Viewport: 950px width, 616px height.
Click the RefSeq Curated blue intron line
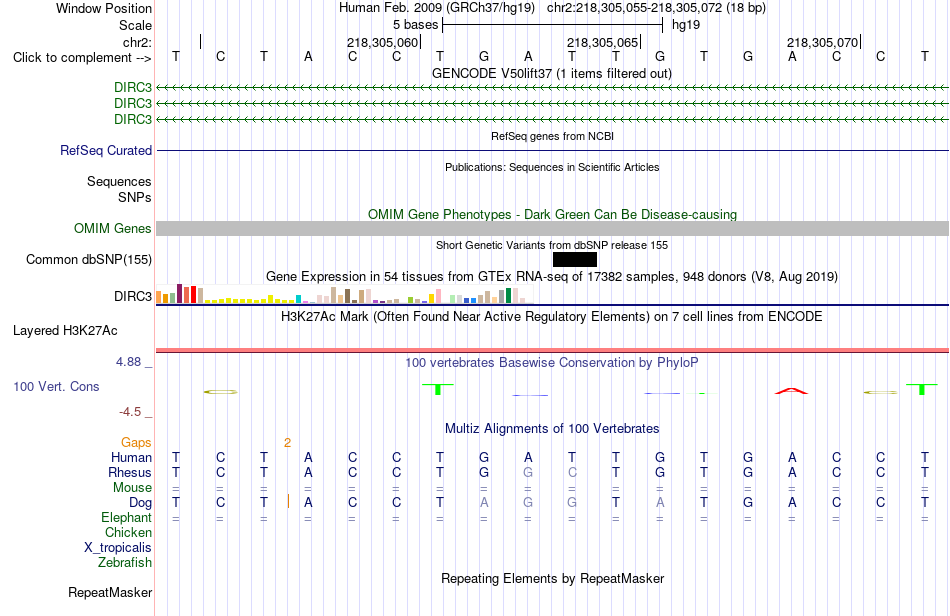[552, 150]
